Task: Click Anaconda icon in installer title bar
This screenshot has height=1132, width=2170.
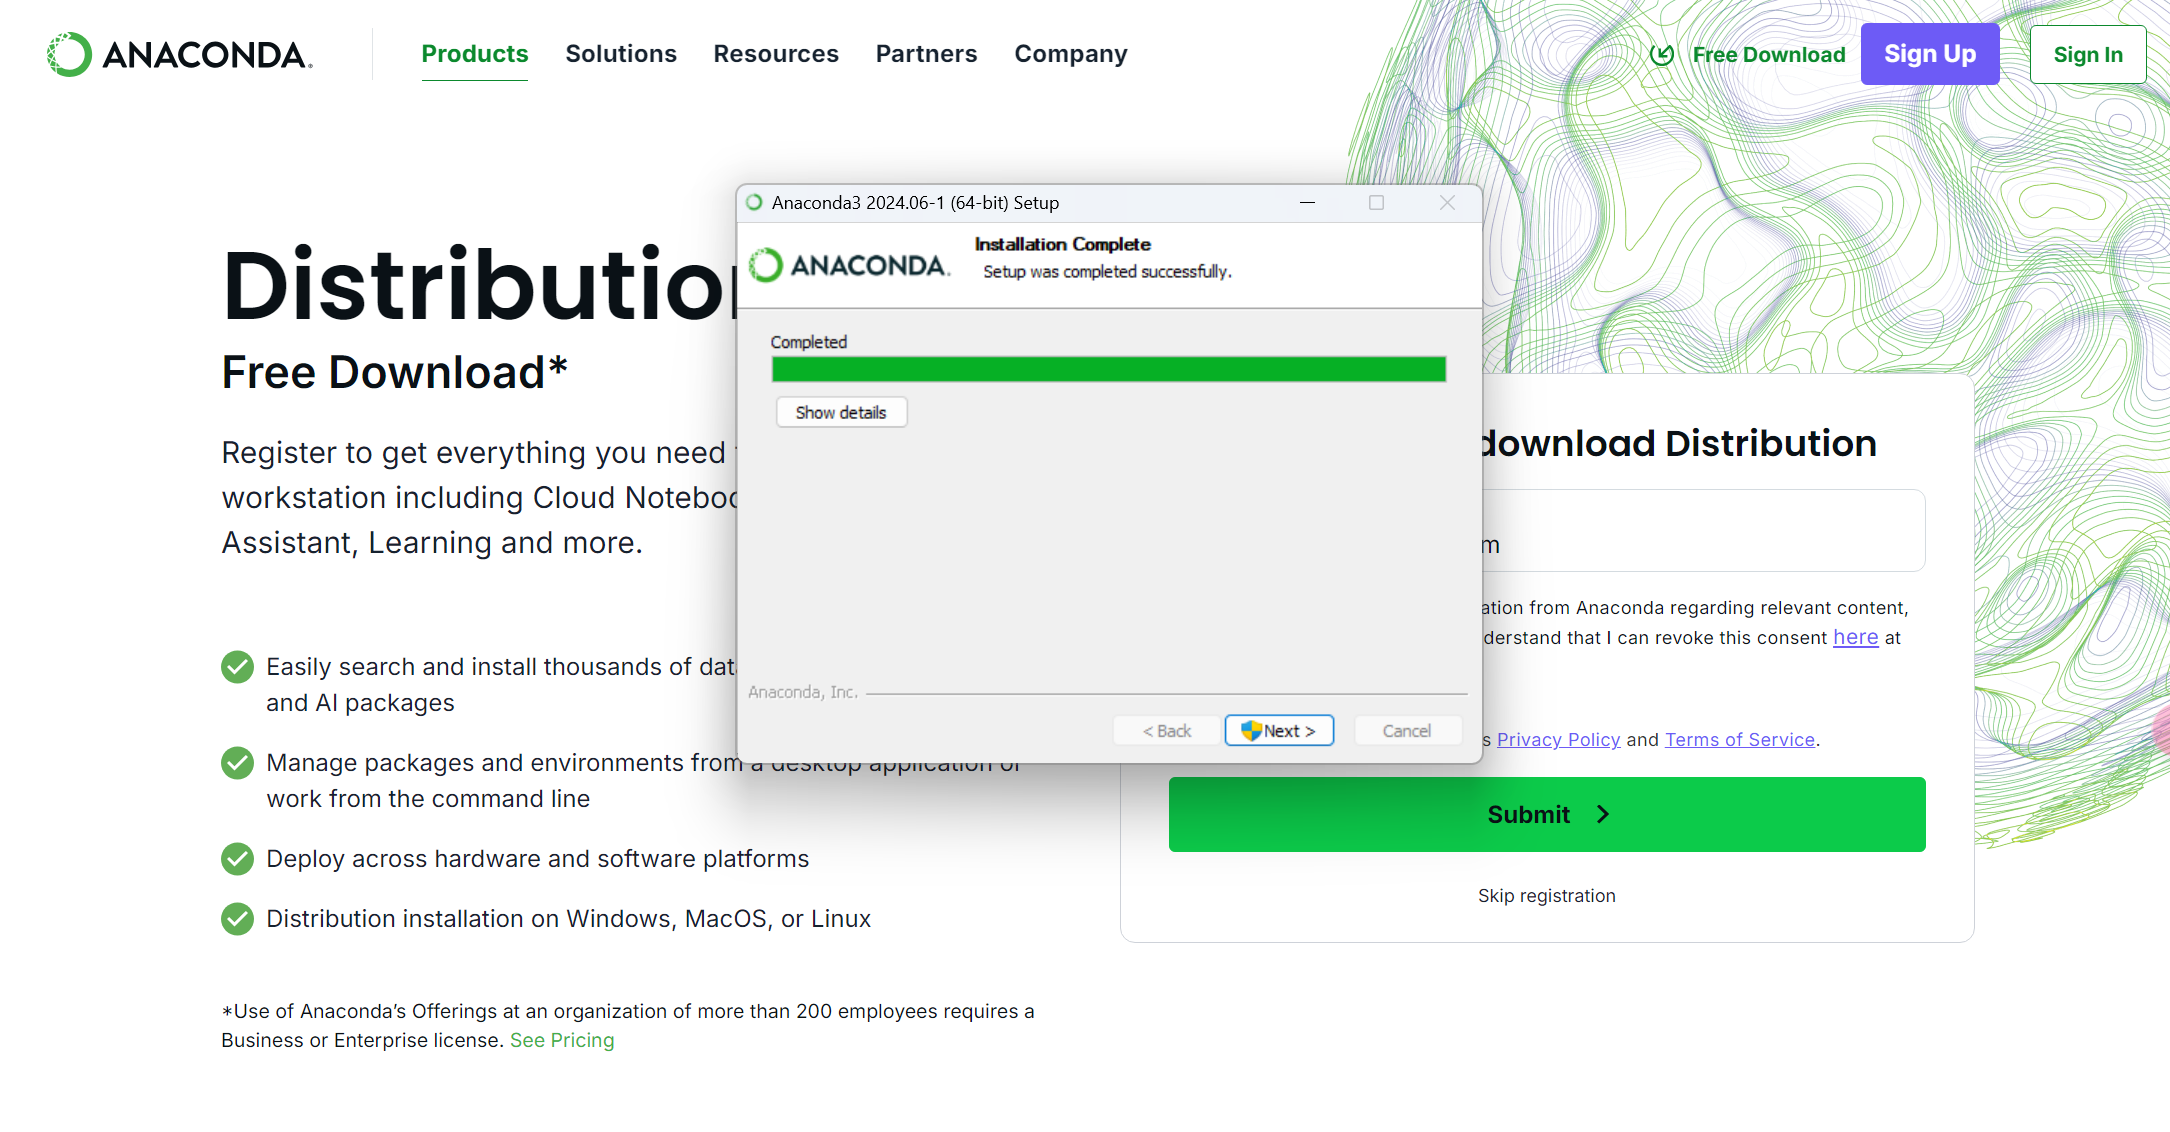Action: pyautogui.click(x=755, y=203)
